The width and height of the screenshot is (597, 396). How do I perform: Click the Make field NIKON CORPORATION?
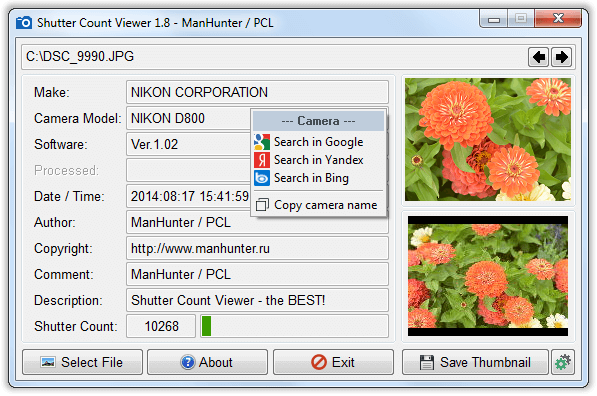coord(257,92)
